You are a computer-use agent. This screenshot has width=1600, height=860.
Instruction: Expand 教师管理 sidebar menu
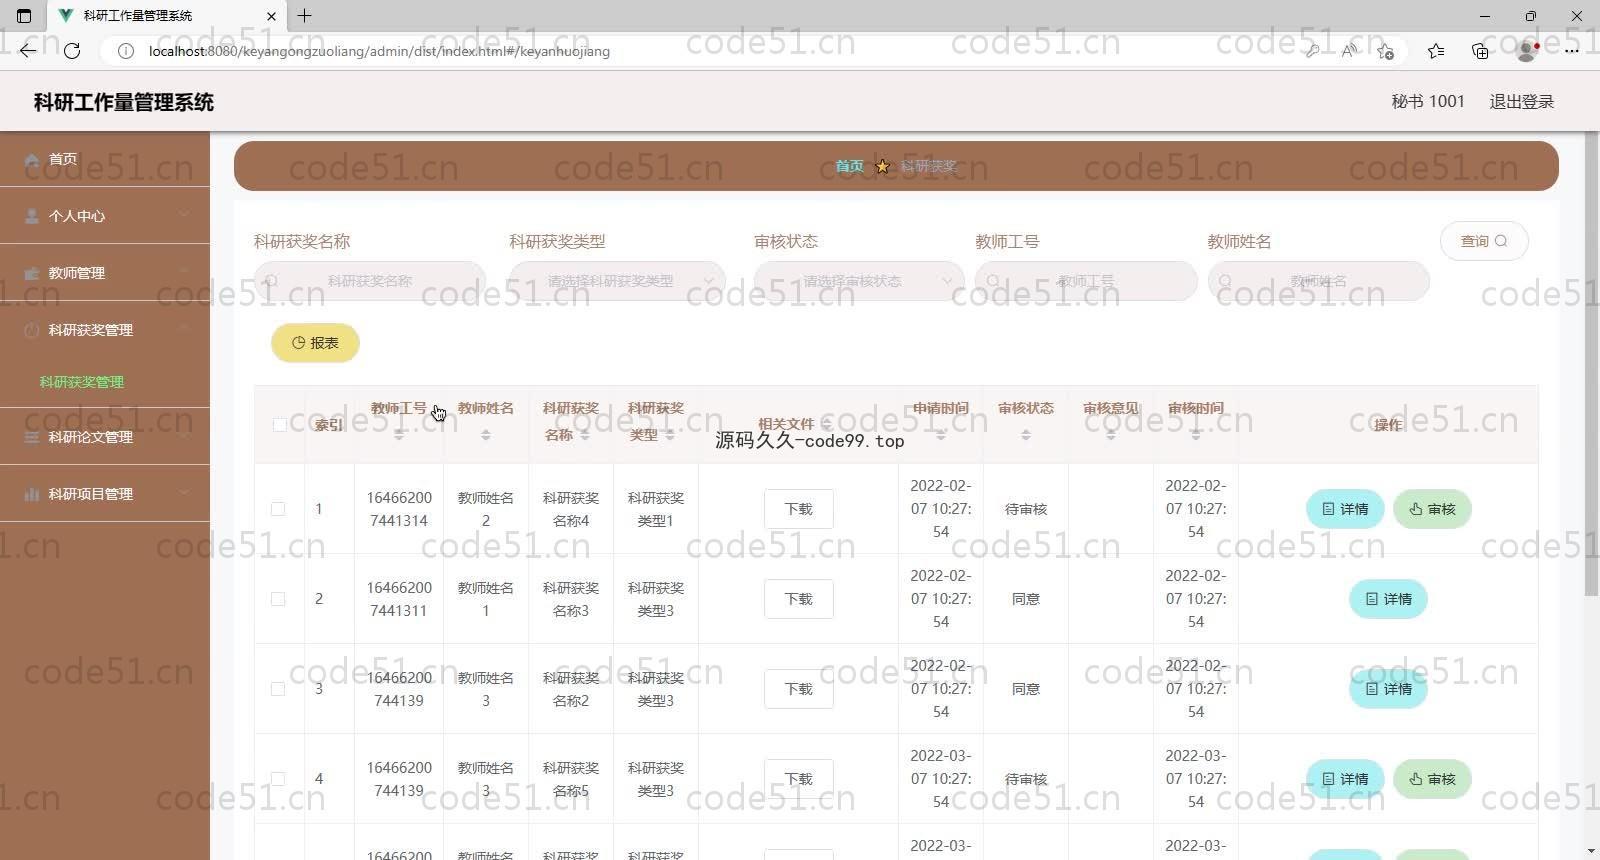tap(105, 273)
